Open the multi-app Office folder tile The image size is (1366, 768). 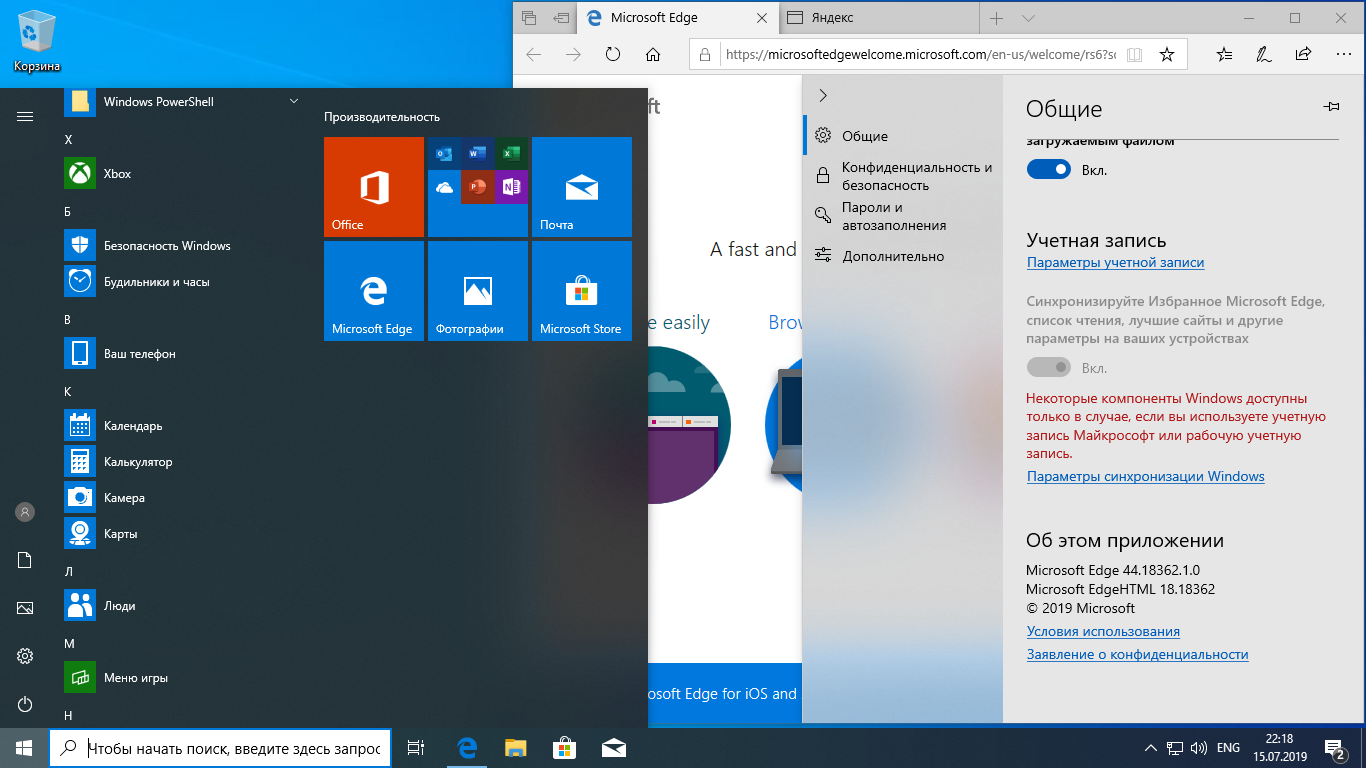pos(478,187)
